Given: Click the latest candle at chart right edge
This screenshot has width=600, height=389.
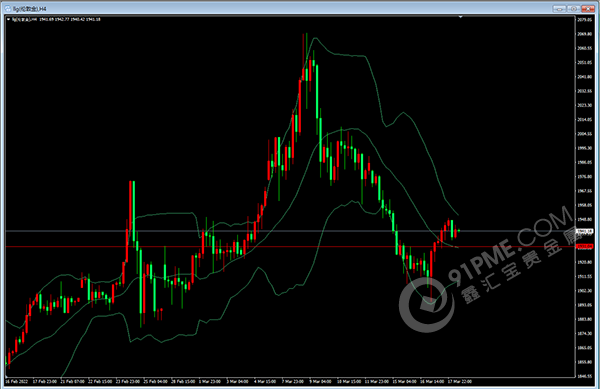Looking at the screenshot, I should pos(459,231).
